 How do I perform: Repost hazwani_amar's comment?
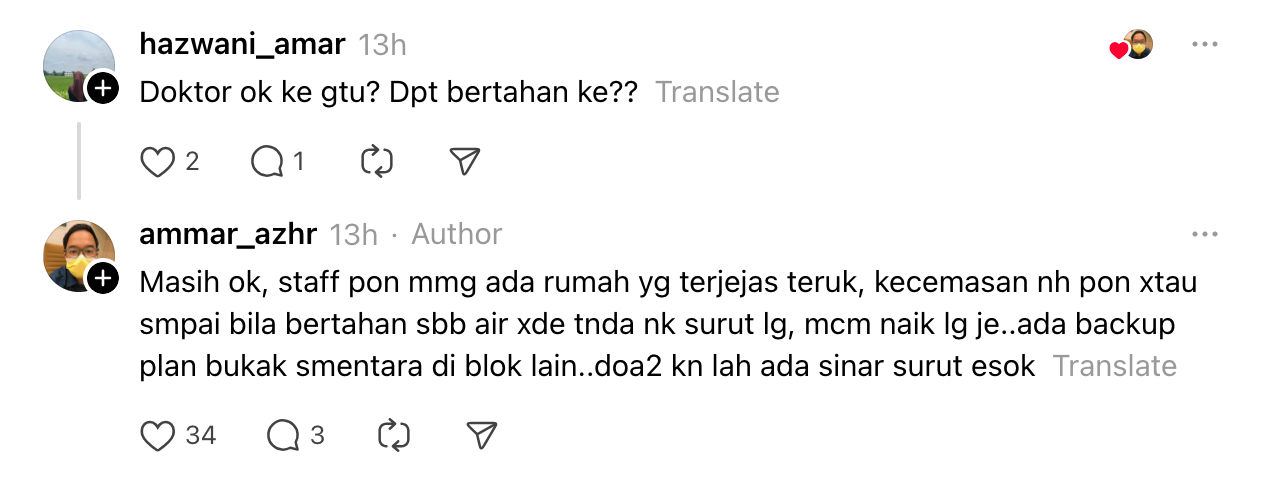click(x=377, y=161)
